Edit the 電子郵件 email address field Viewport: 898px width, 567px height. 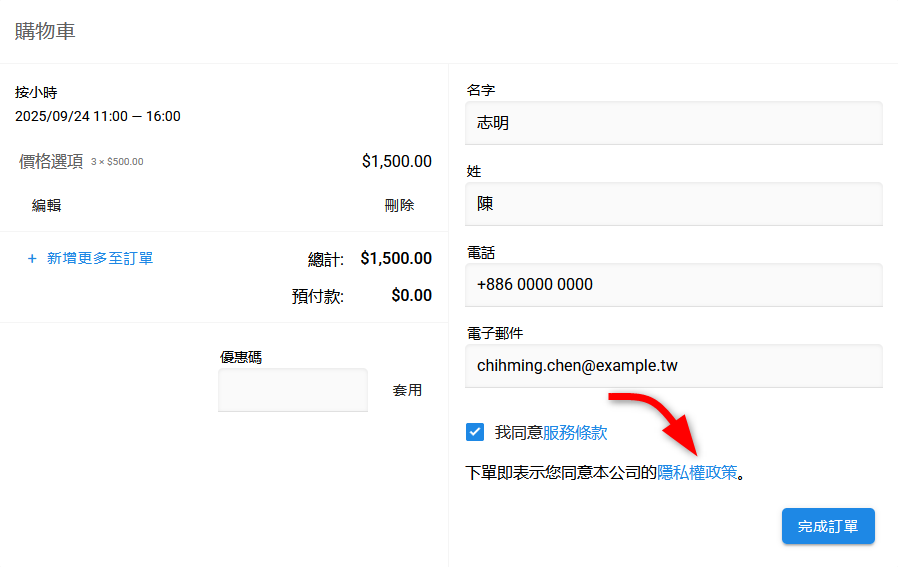(673, 366)
